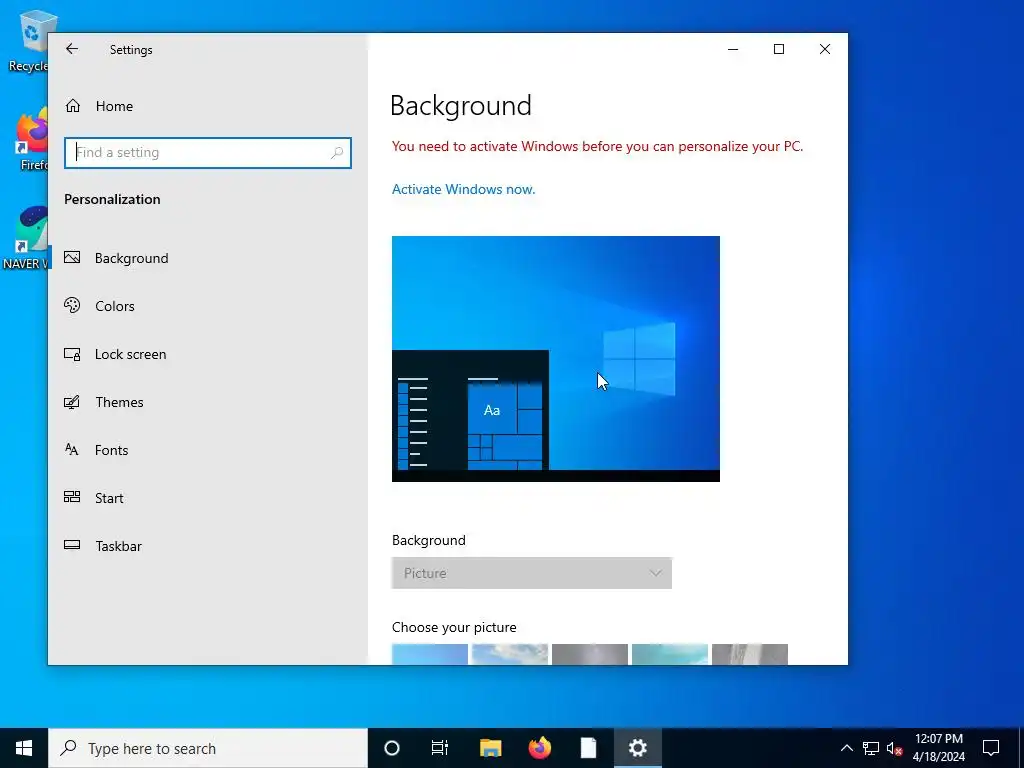This screenshot has width=1024, height=768.
Task: Minimize the Settings window
Action: point(733,49)
